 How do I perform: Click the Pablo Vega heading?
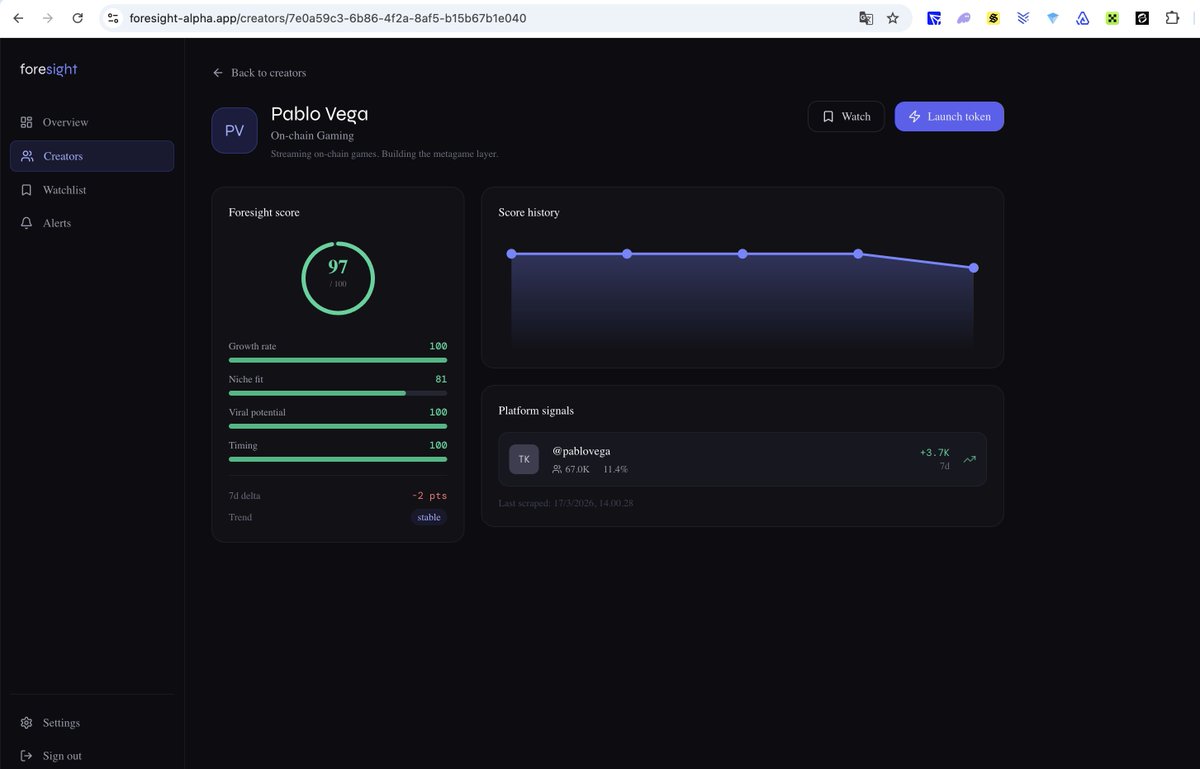click(x=319, y=114)
